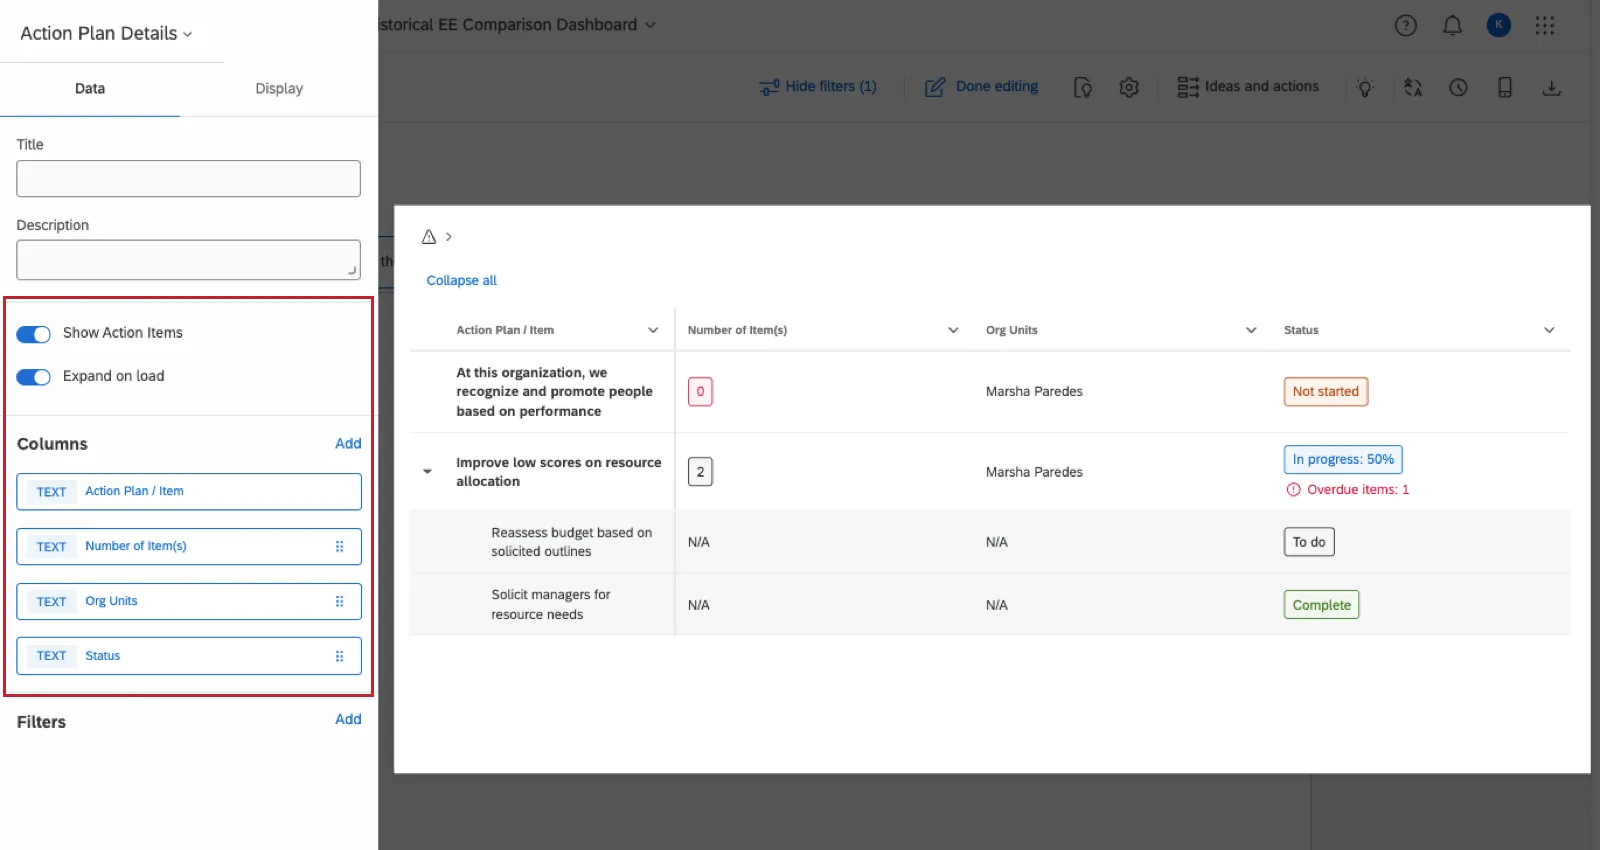
Task: Click Add next to Filters
Action: point(348,720)
